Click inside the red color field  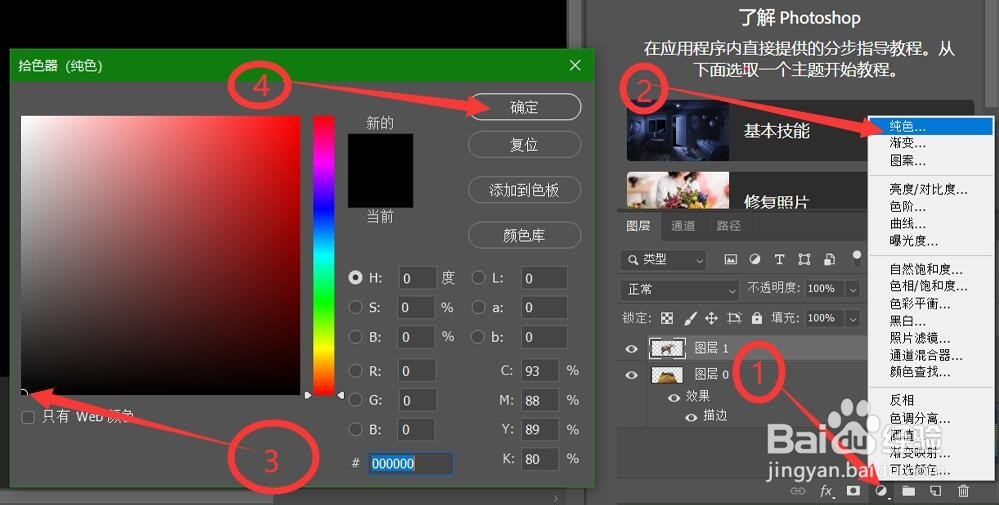pos(161,255)
